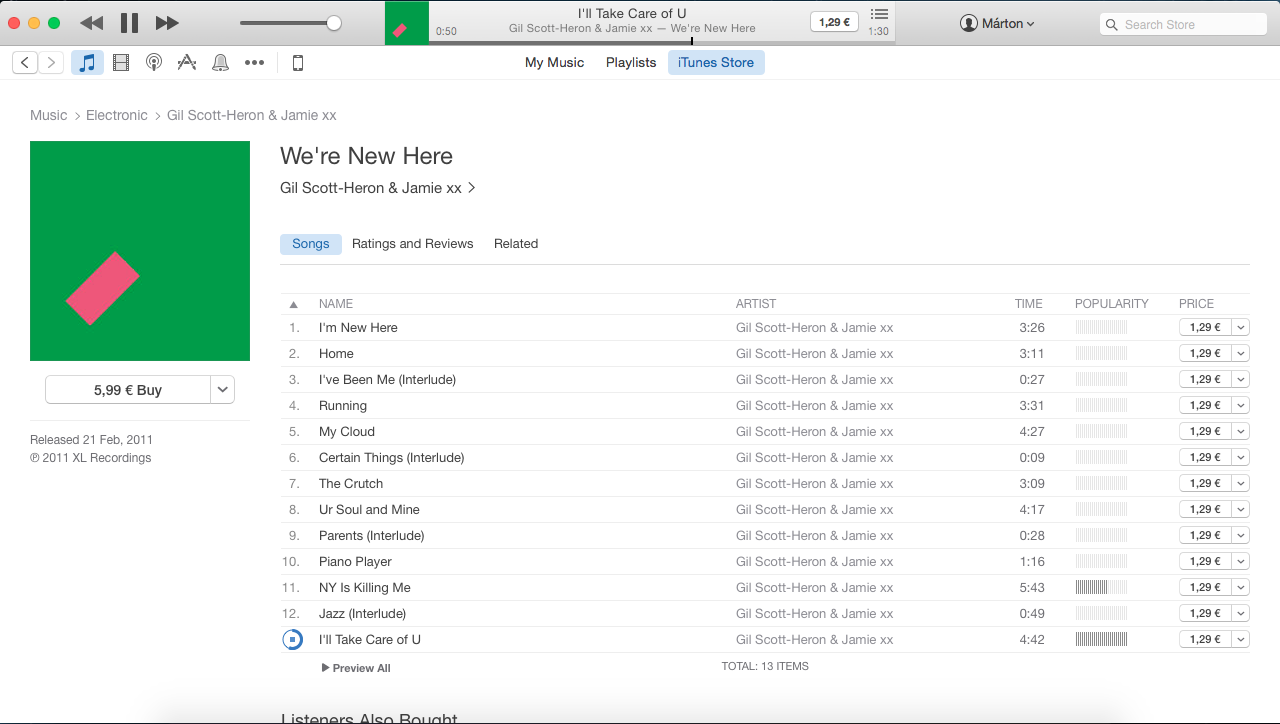This screenshot has height=724, width=1280.
Task: Open Electronic genre in the breadcrumb
Action: (x=117, y=115)
